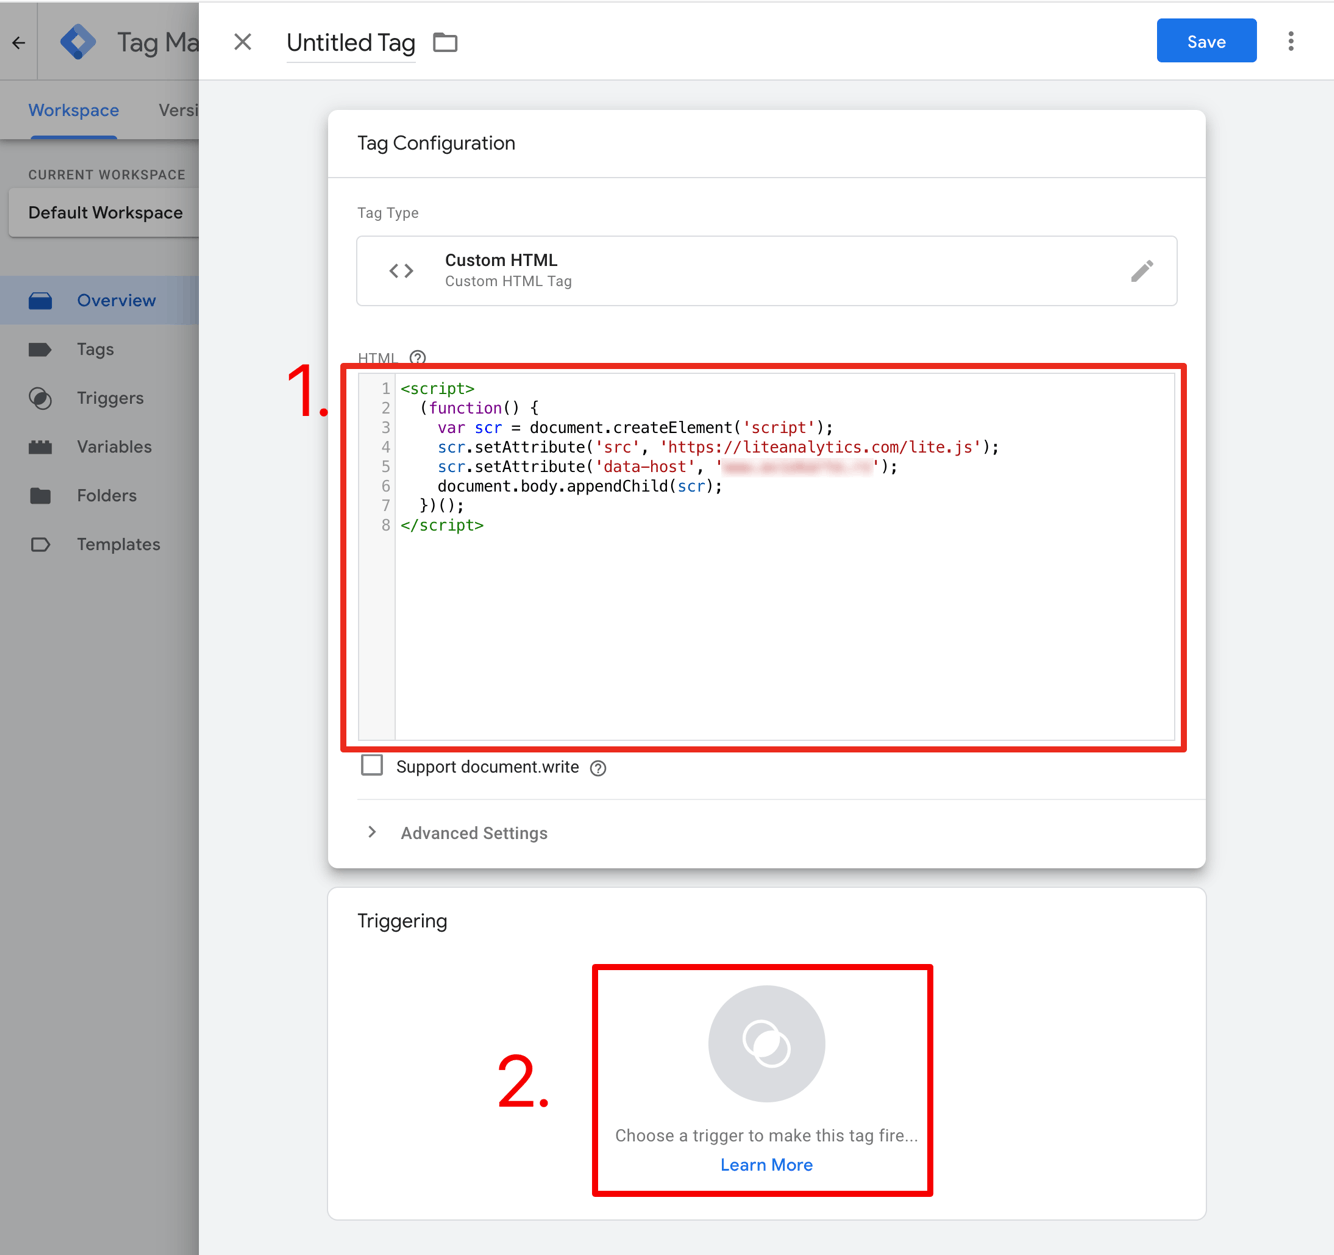Click the Tag Manager diamond logo
Image resolution: width=1334 pixels, height=1255 pixels.
coord(78,42)
